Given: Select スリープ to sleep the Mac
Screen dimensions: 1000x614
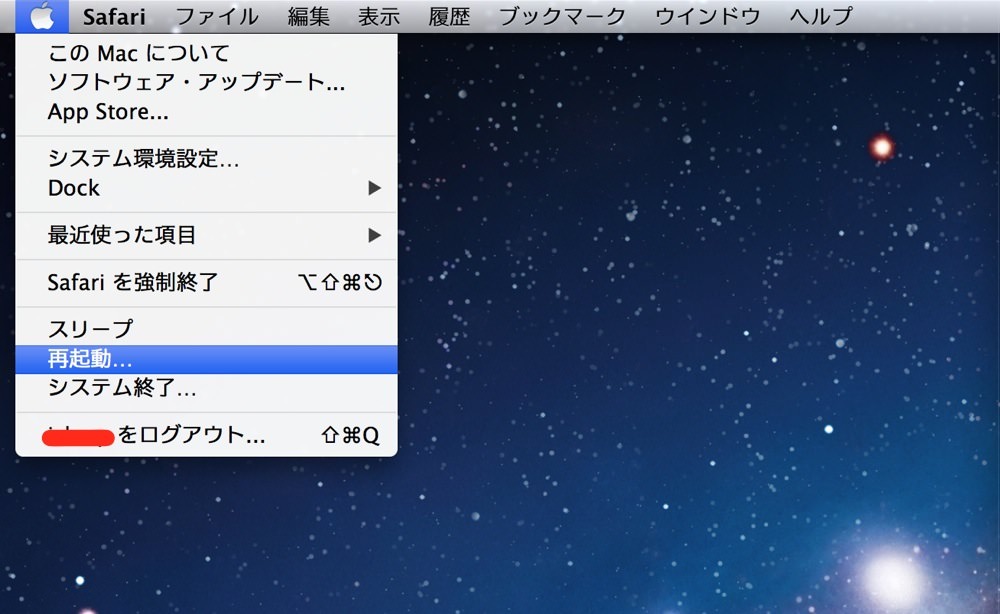Looking at the screenshot, I should tap(206, 329).
